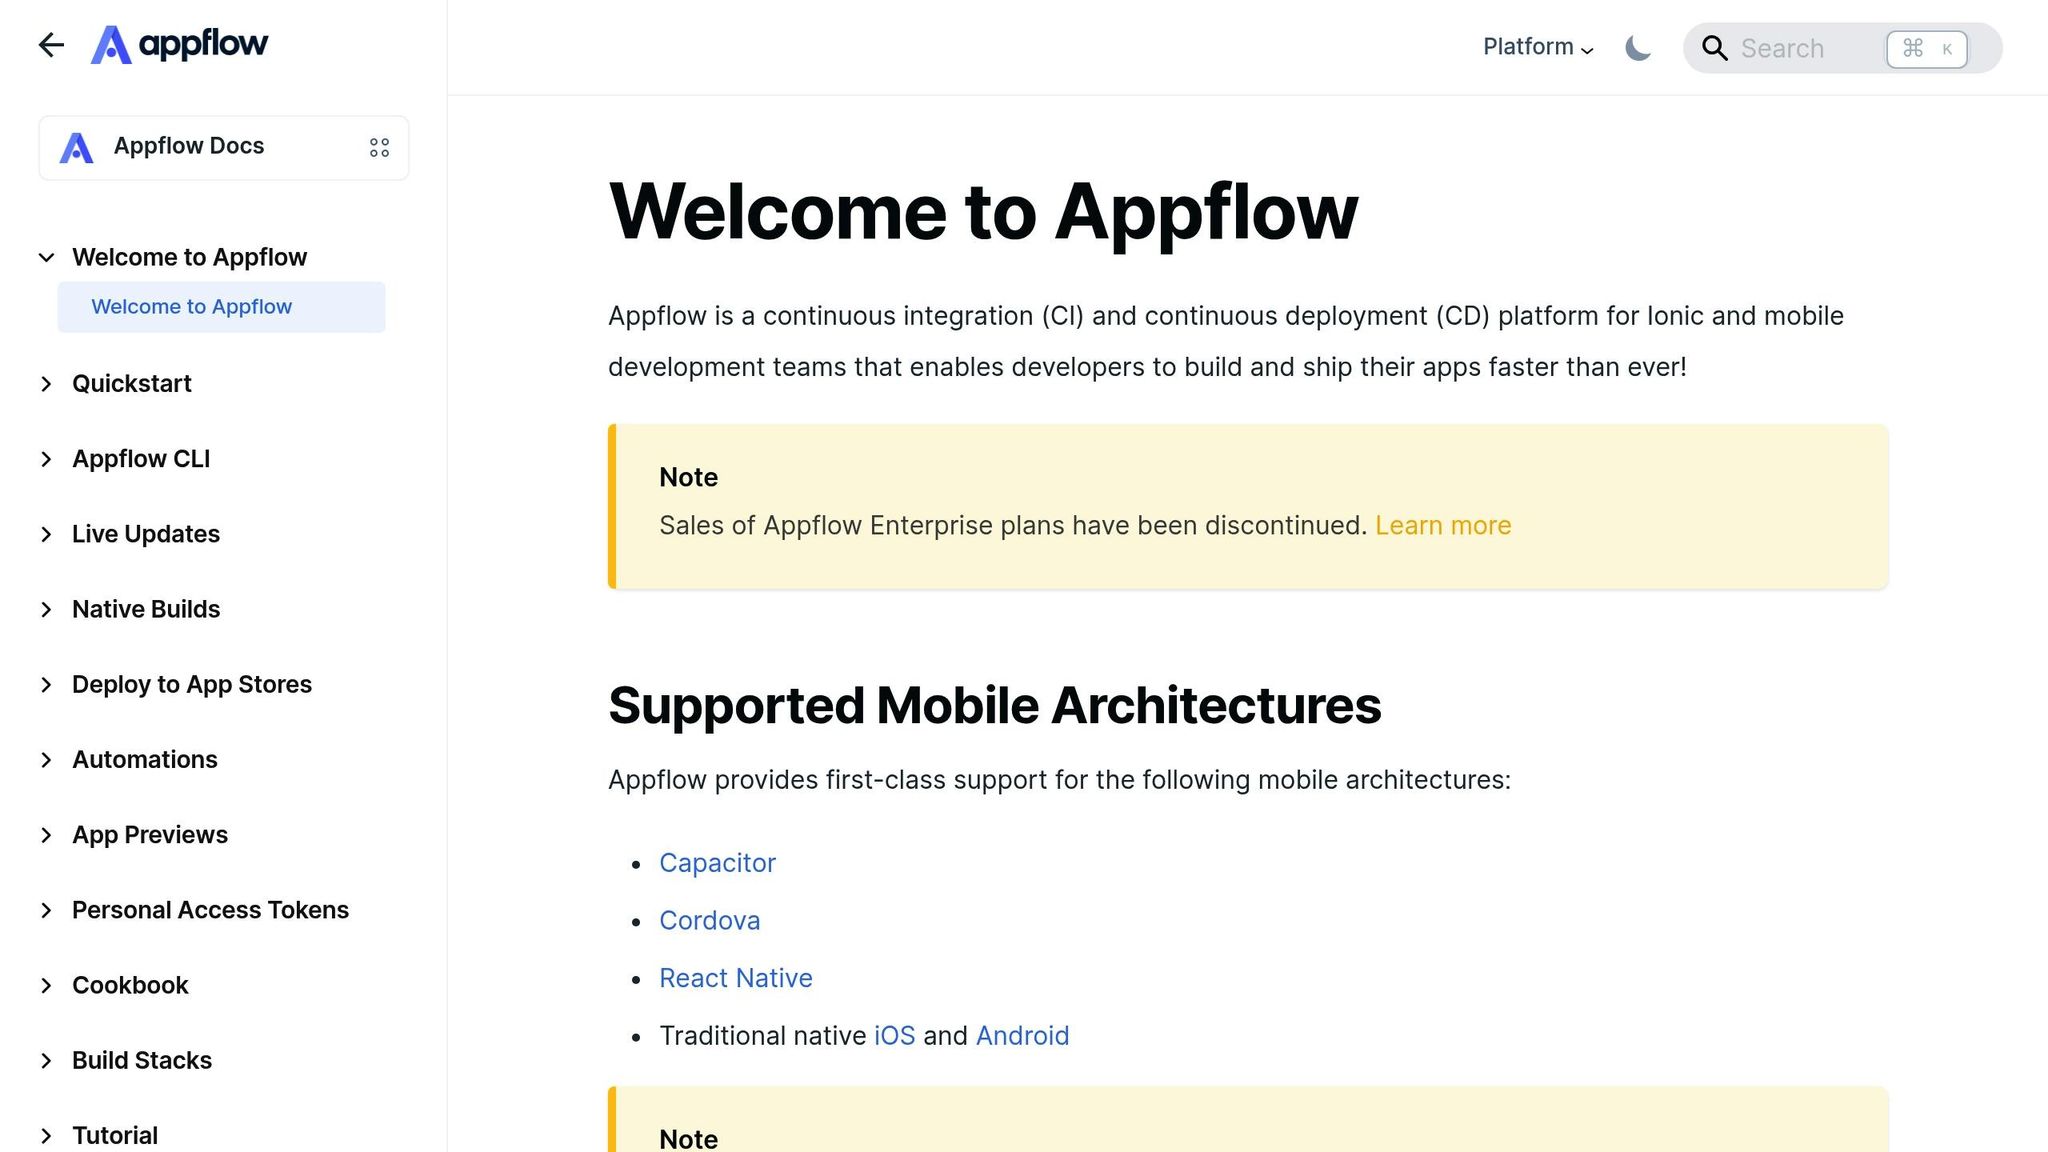Expand the Native Builds chevron

(x=46, y=610)
